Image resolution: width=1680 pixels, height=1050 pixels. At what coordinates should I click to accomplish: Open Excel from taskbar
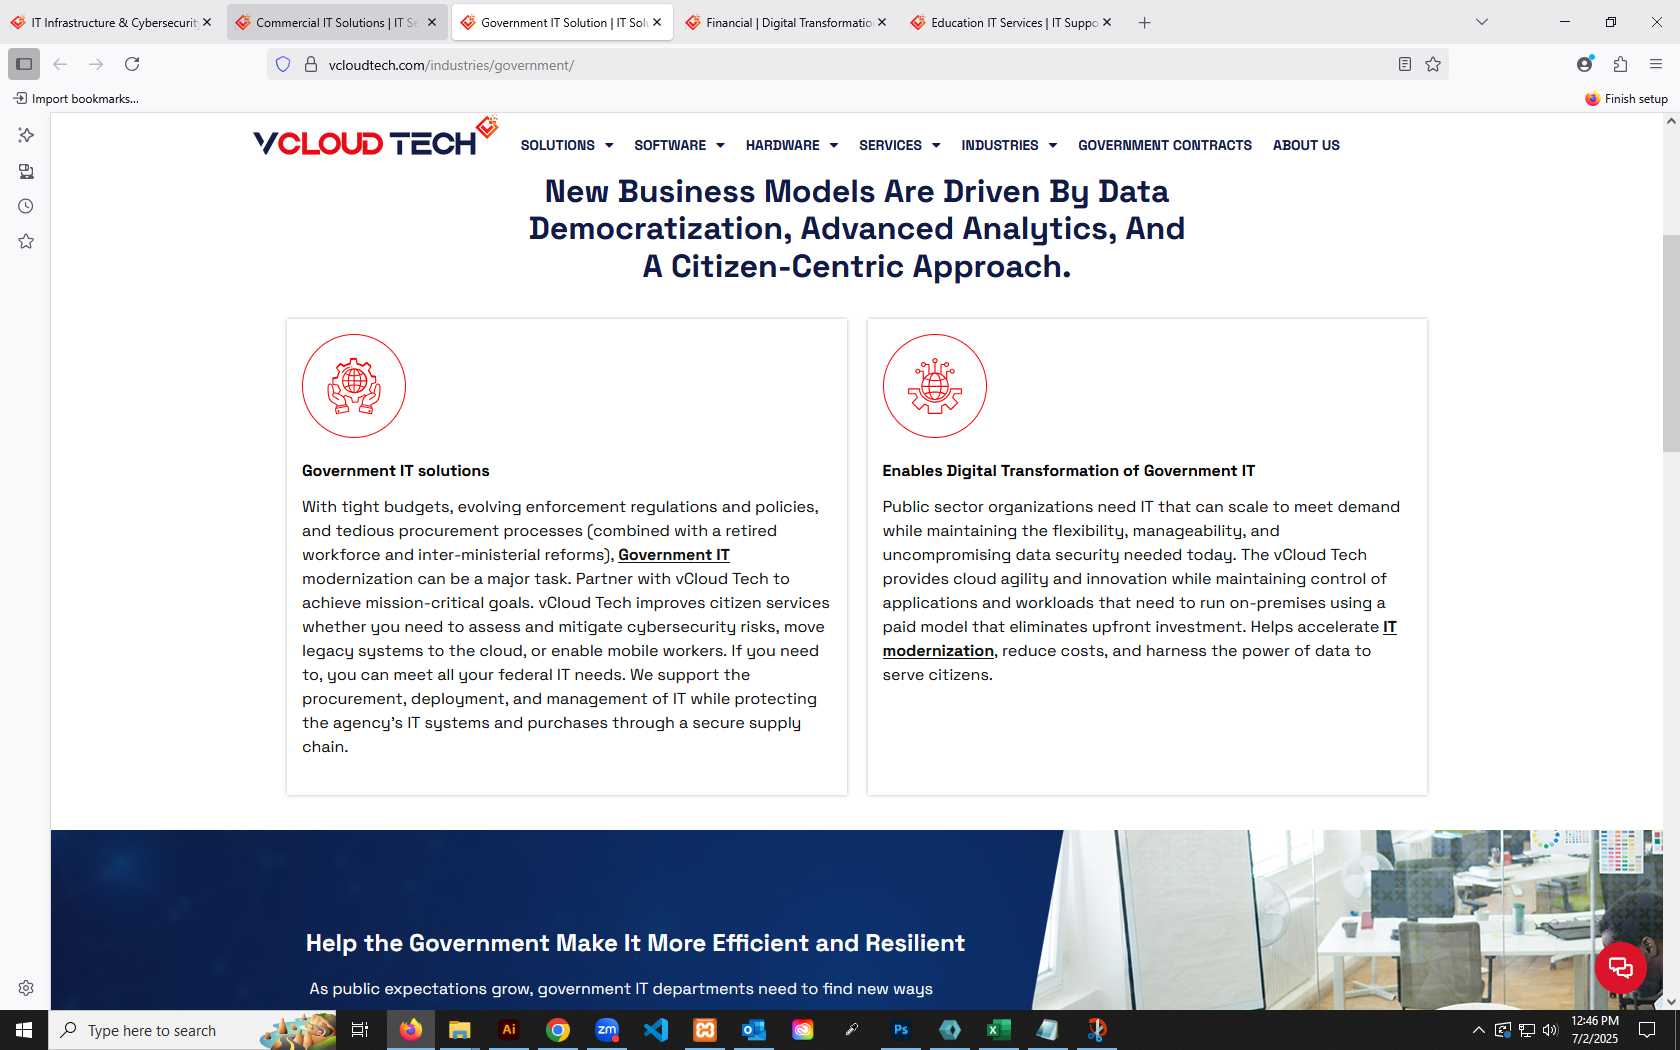tap(999, 1030)
